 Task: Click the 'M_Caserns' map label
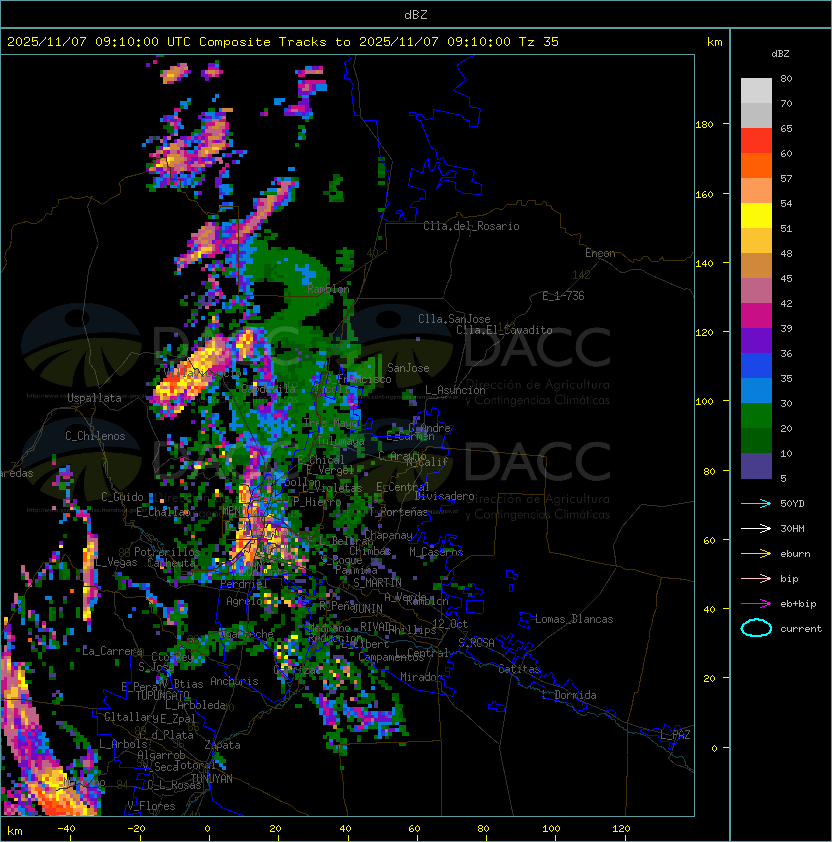[x=436, y=551]
